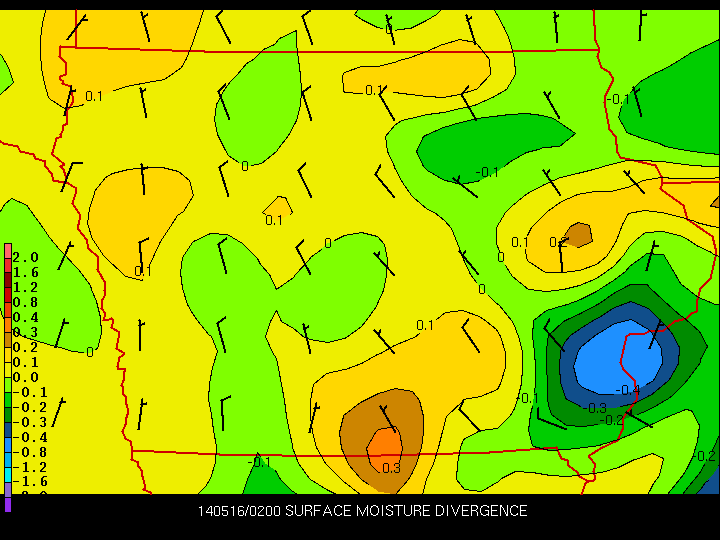Click the pink swatch atop the legend
The width and height of the screenshot is (720, 540).
point(8,251)
